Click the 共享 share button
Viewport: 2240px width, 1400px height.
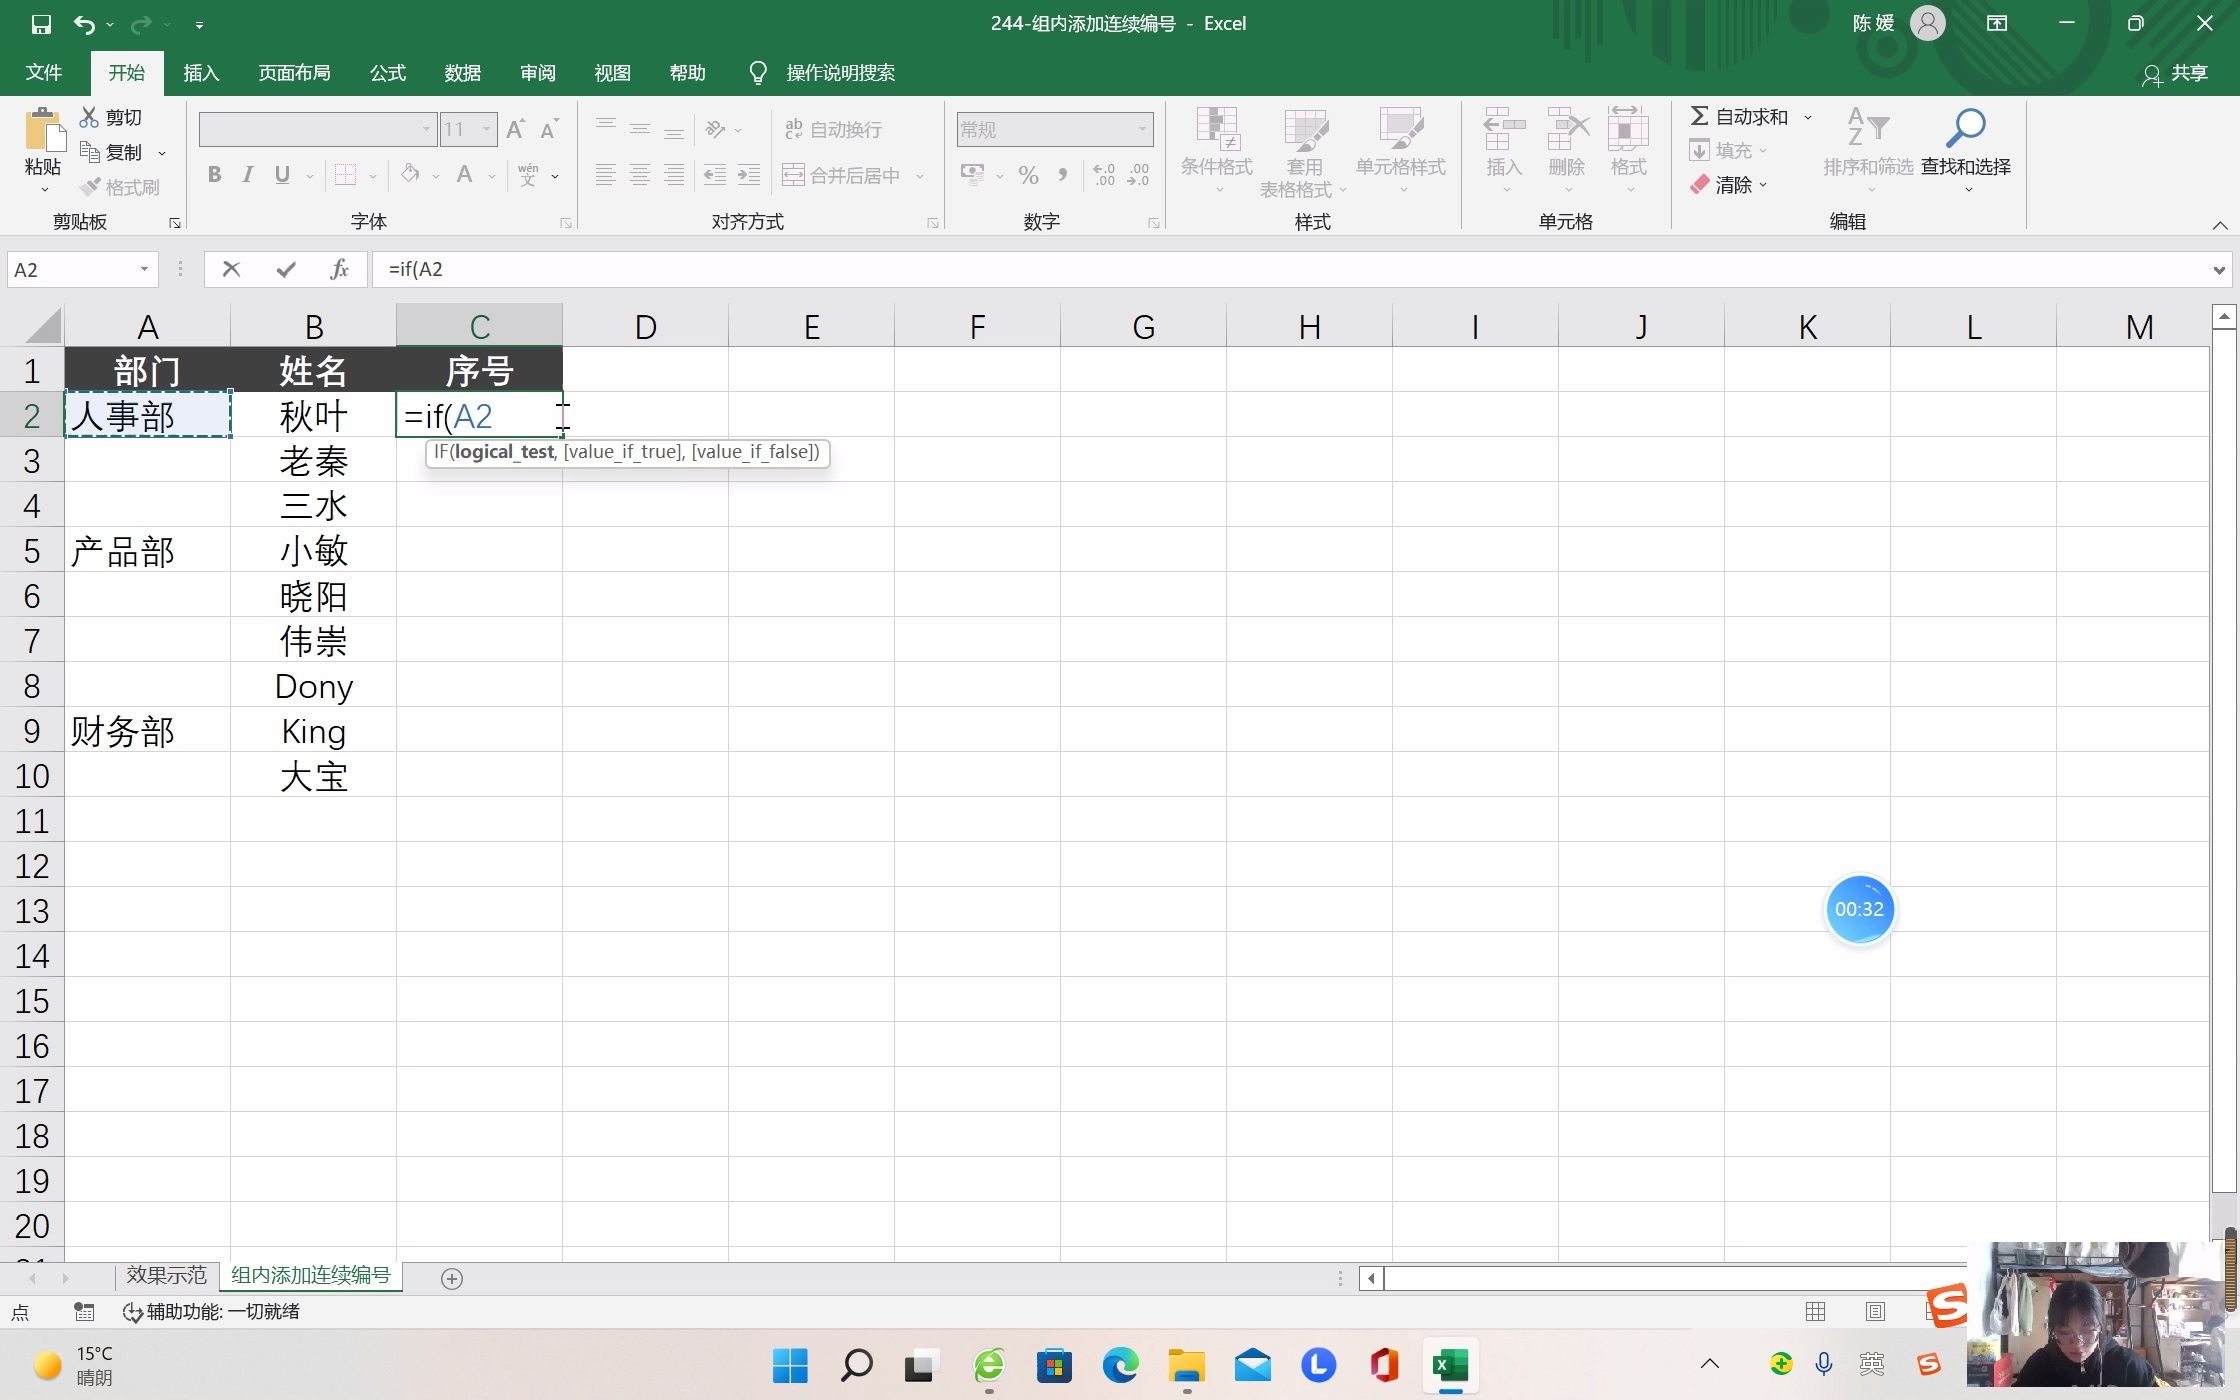(2176, 73)
